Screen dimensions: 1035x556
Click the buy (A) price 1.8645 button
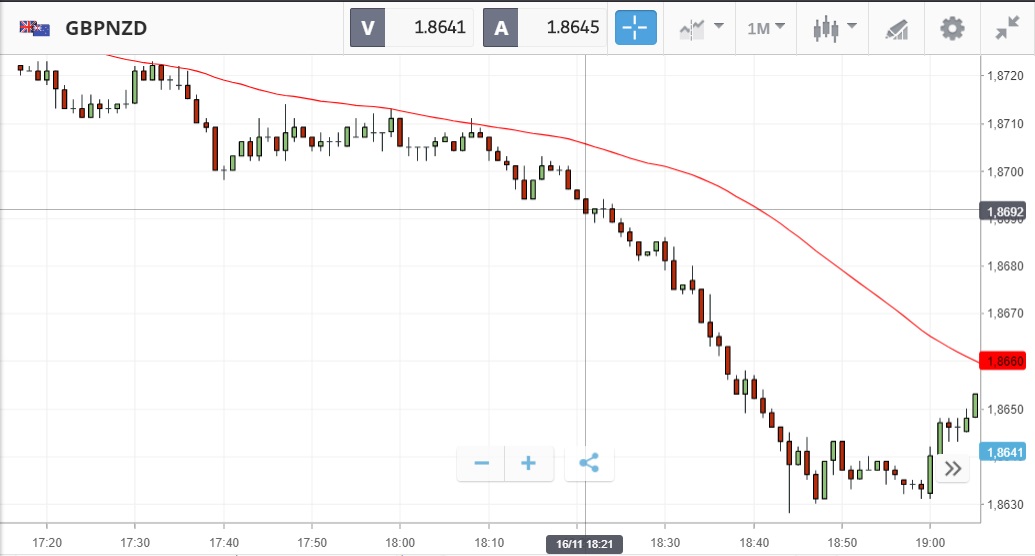click(x=545, y=27)
